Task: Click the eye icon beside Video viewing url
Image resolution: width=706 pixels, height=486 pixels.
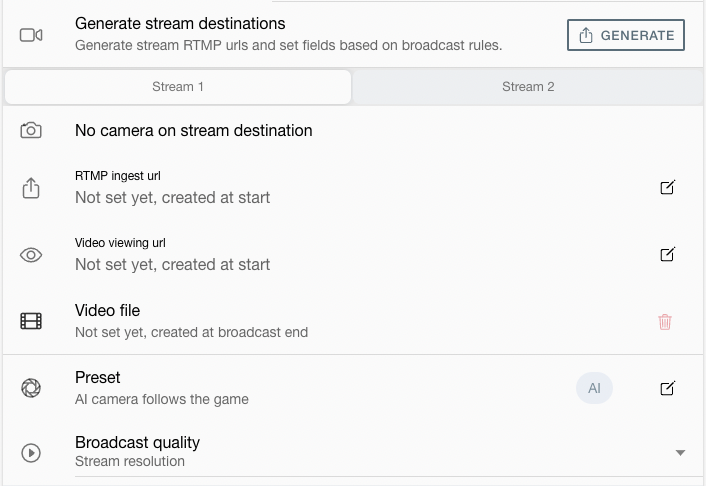Action: [x=31, y=255]
